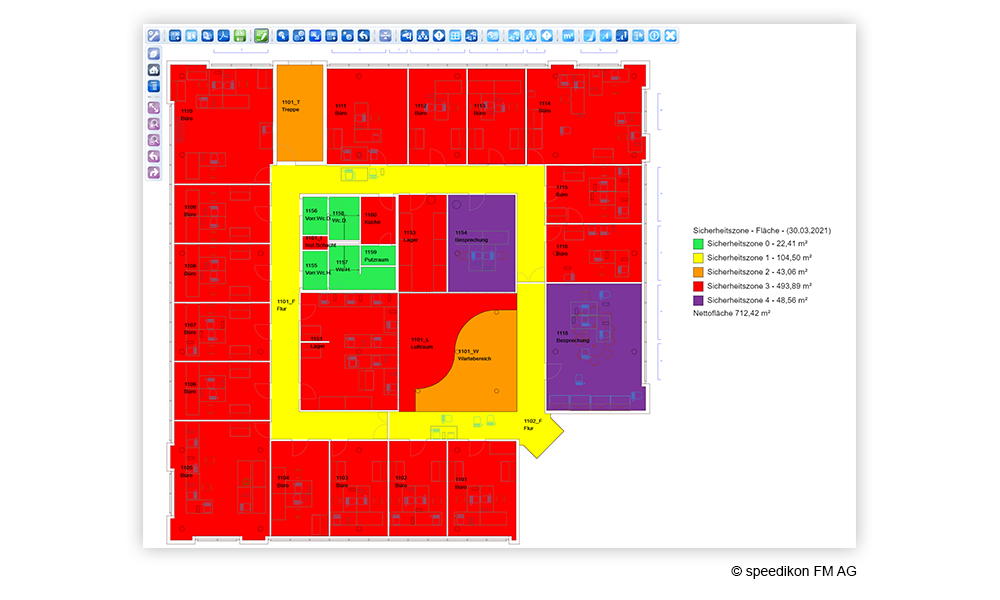
Task: Click room label '1111 Büro'
Action: point(341,110)
